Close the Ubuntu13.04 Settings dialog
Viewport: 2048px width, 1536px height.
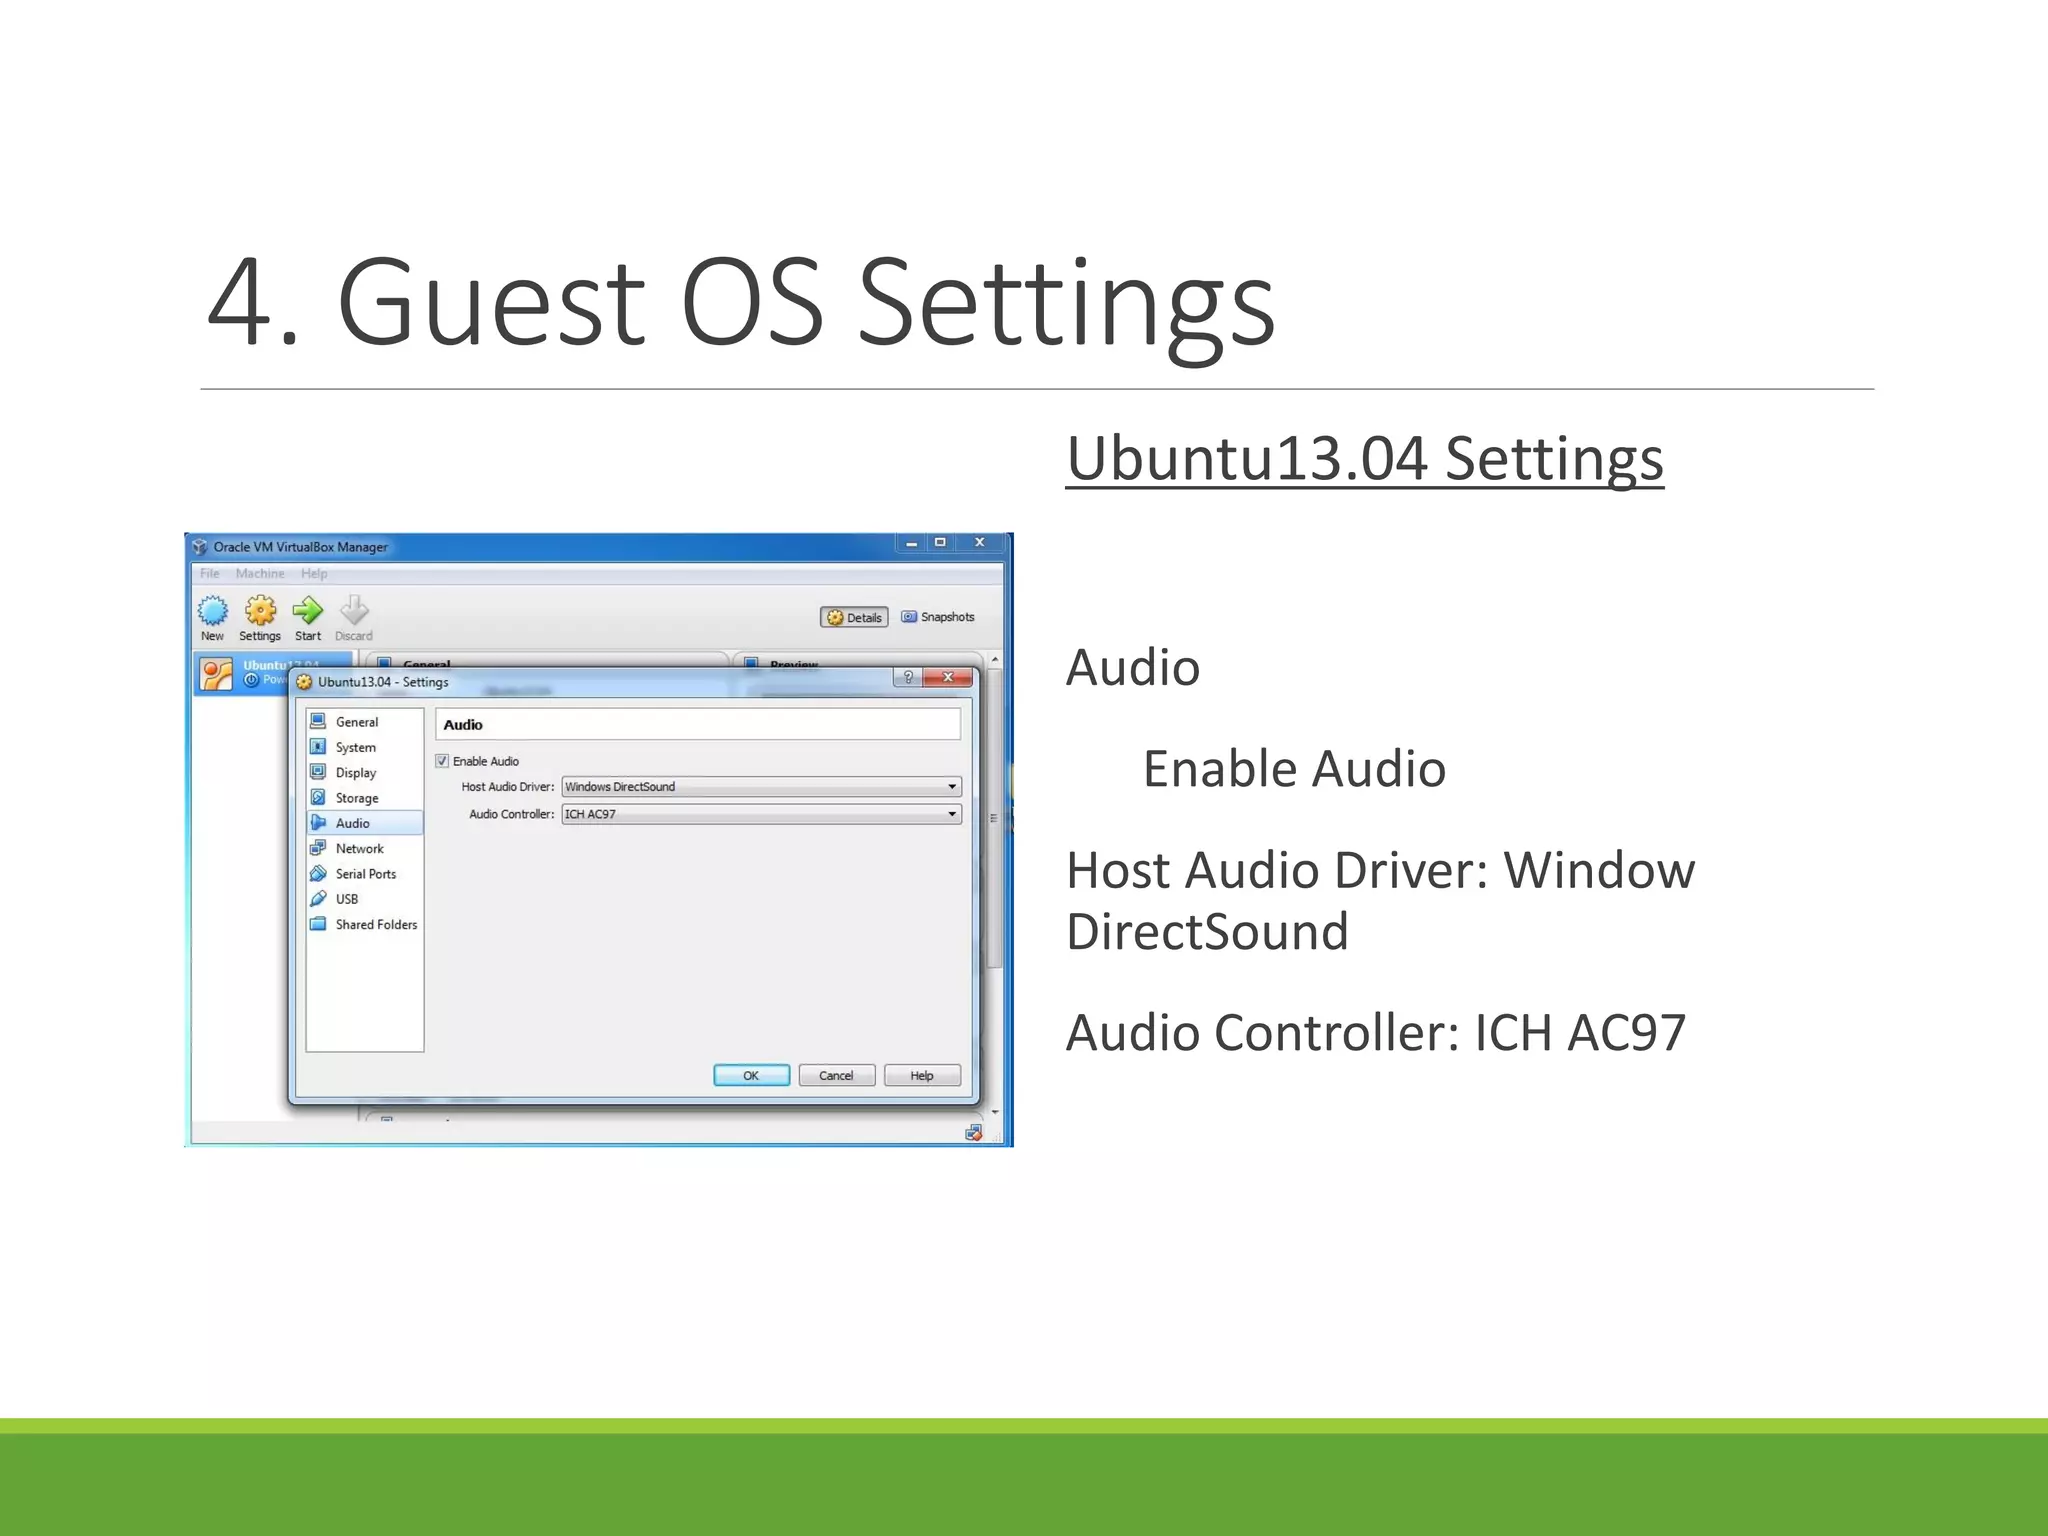(x=947, y=678)
